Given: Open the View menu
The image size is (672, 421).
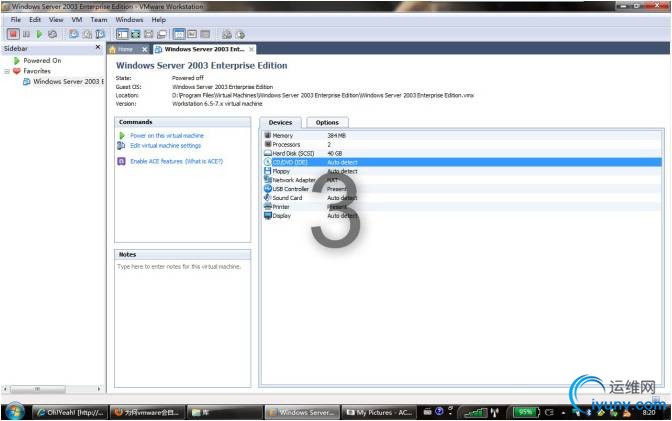Looking at the screenshot, I should (56, 20).
